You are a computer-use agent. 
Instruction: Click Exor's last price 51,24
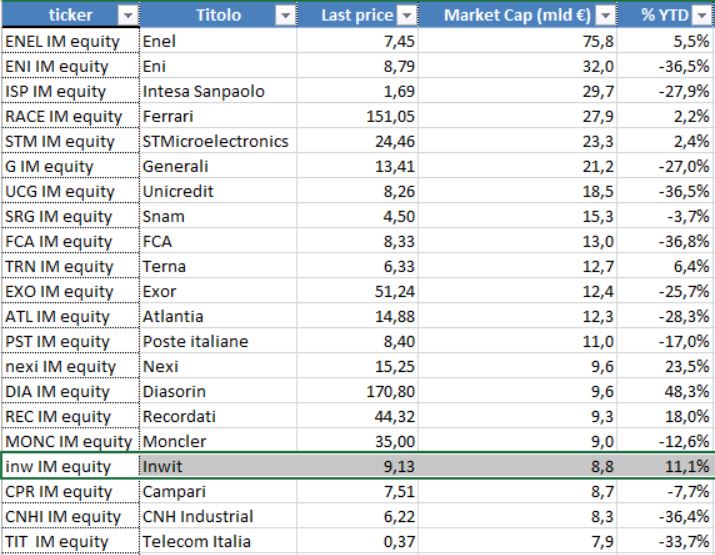(357, 291)
